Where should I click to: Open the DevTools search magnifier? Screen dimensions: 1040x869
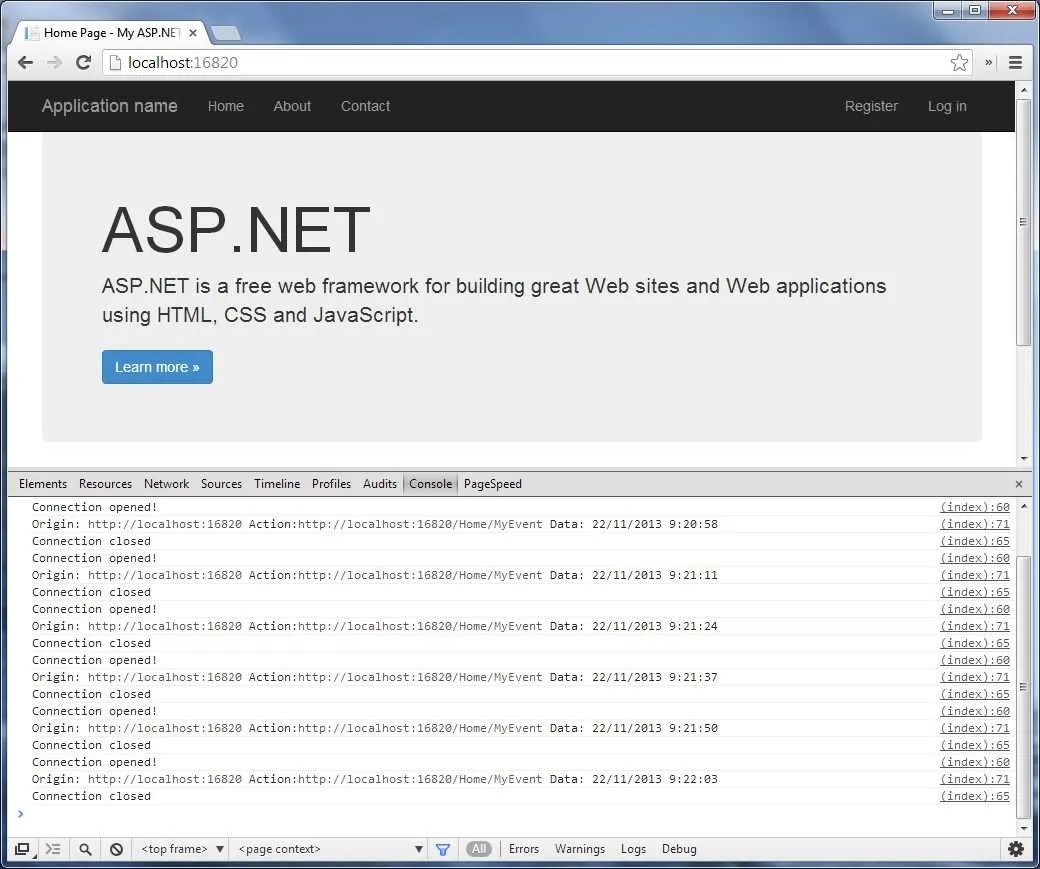pos(85,849)
